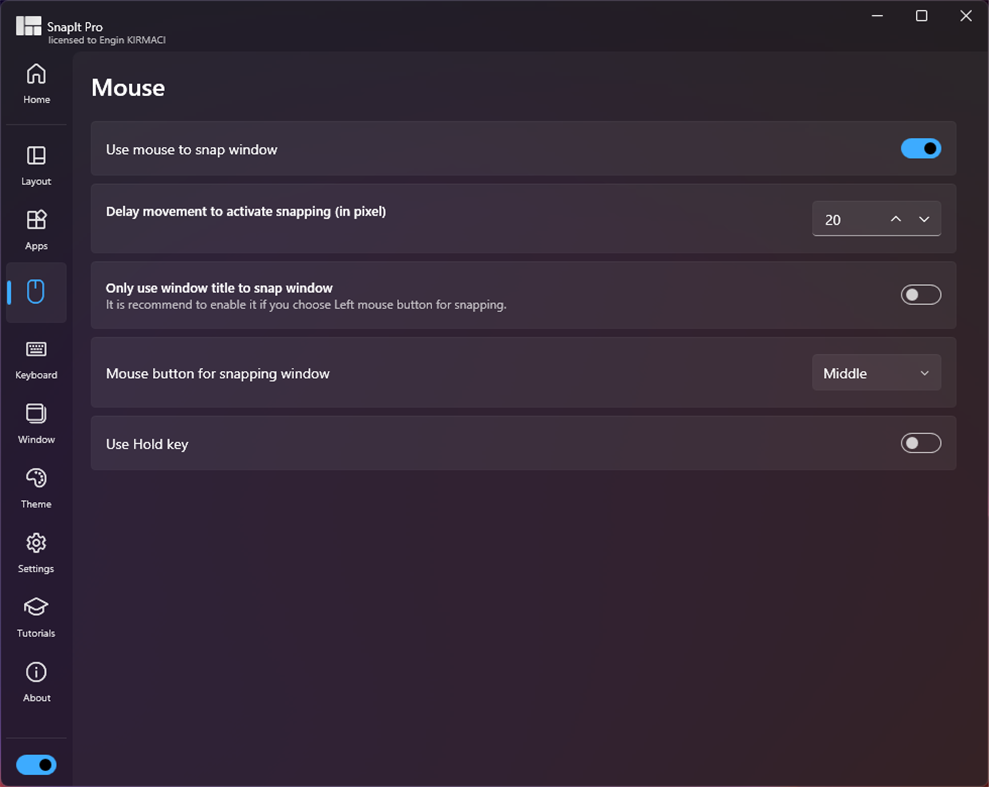Open the Apps sidebar icon
The image size is (989, 787).
36,221
